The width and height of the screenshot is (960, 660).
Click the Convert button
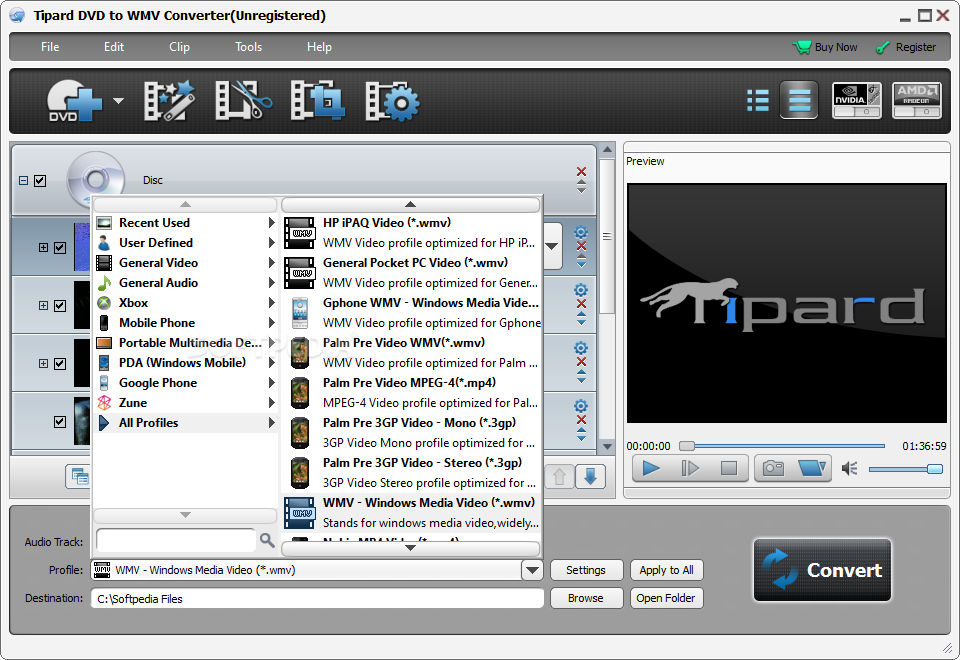pyautogui.click(x=822, y=570)
